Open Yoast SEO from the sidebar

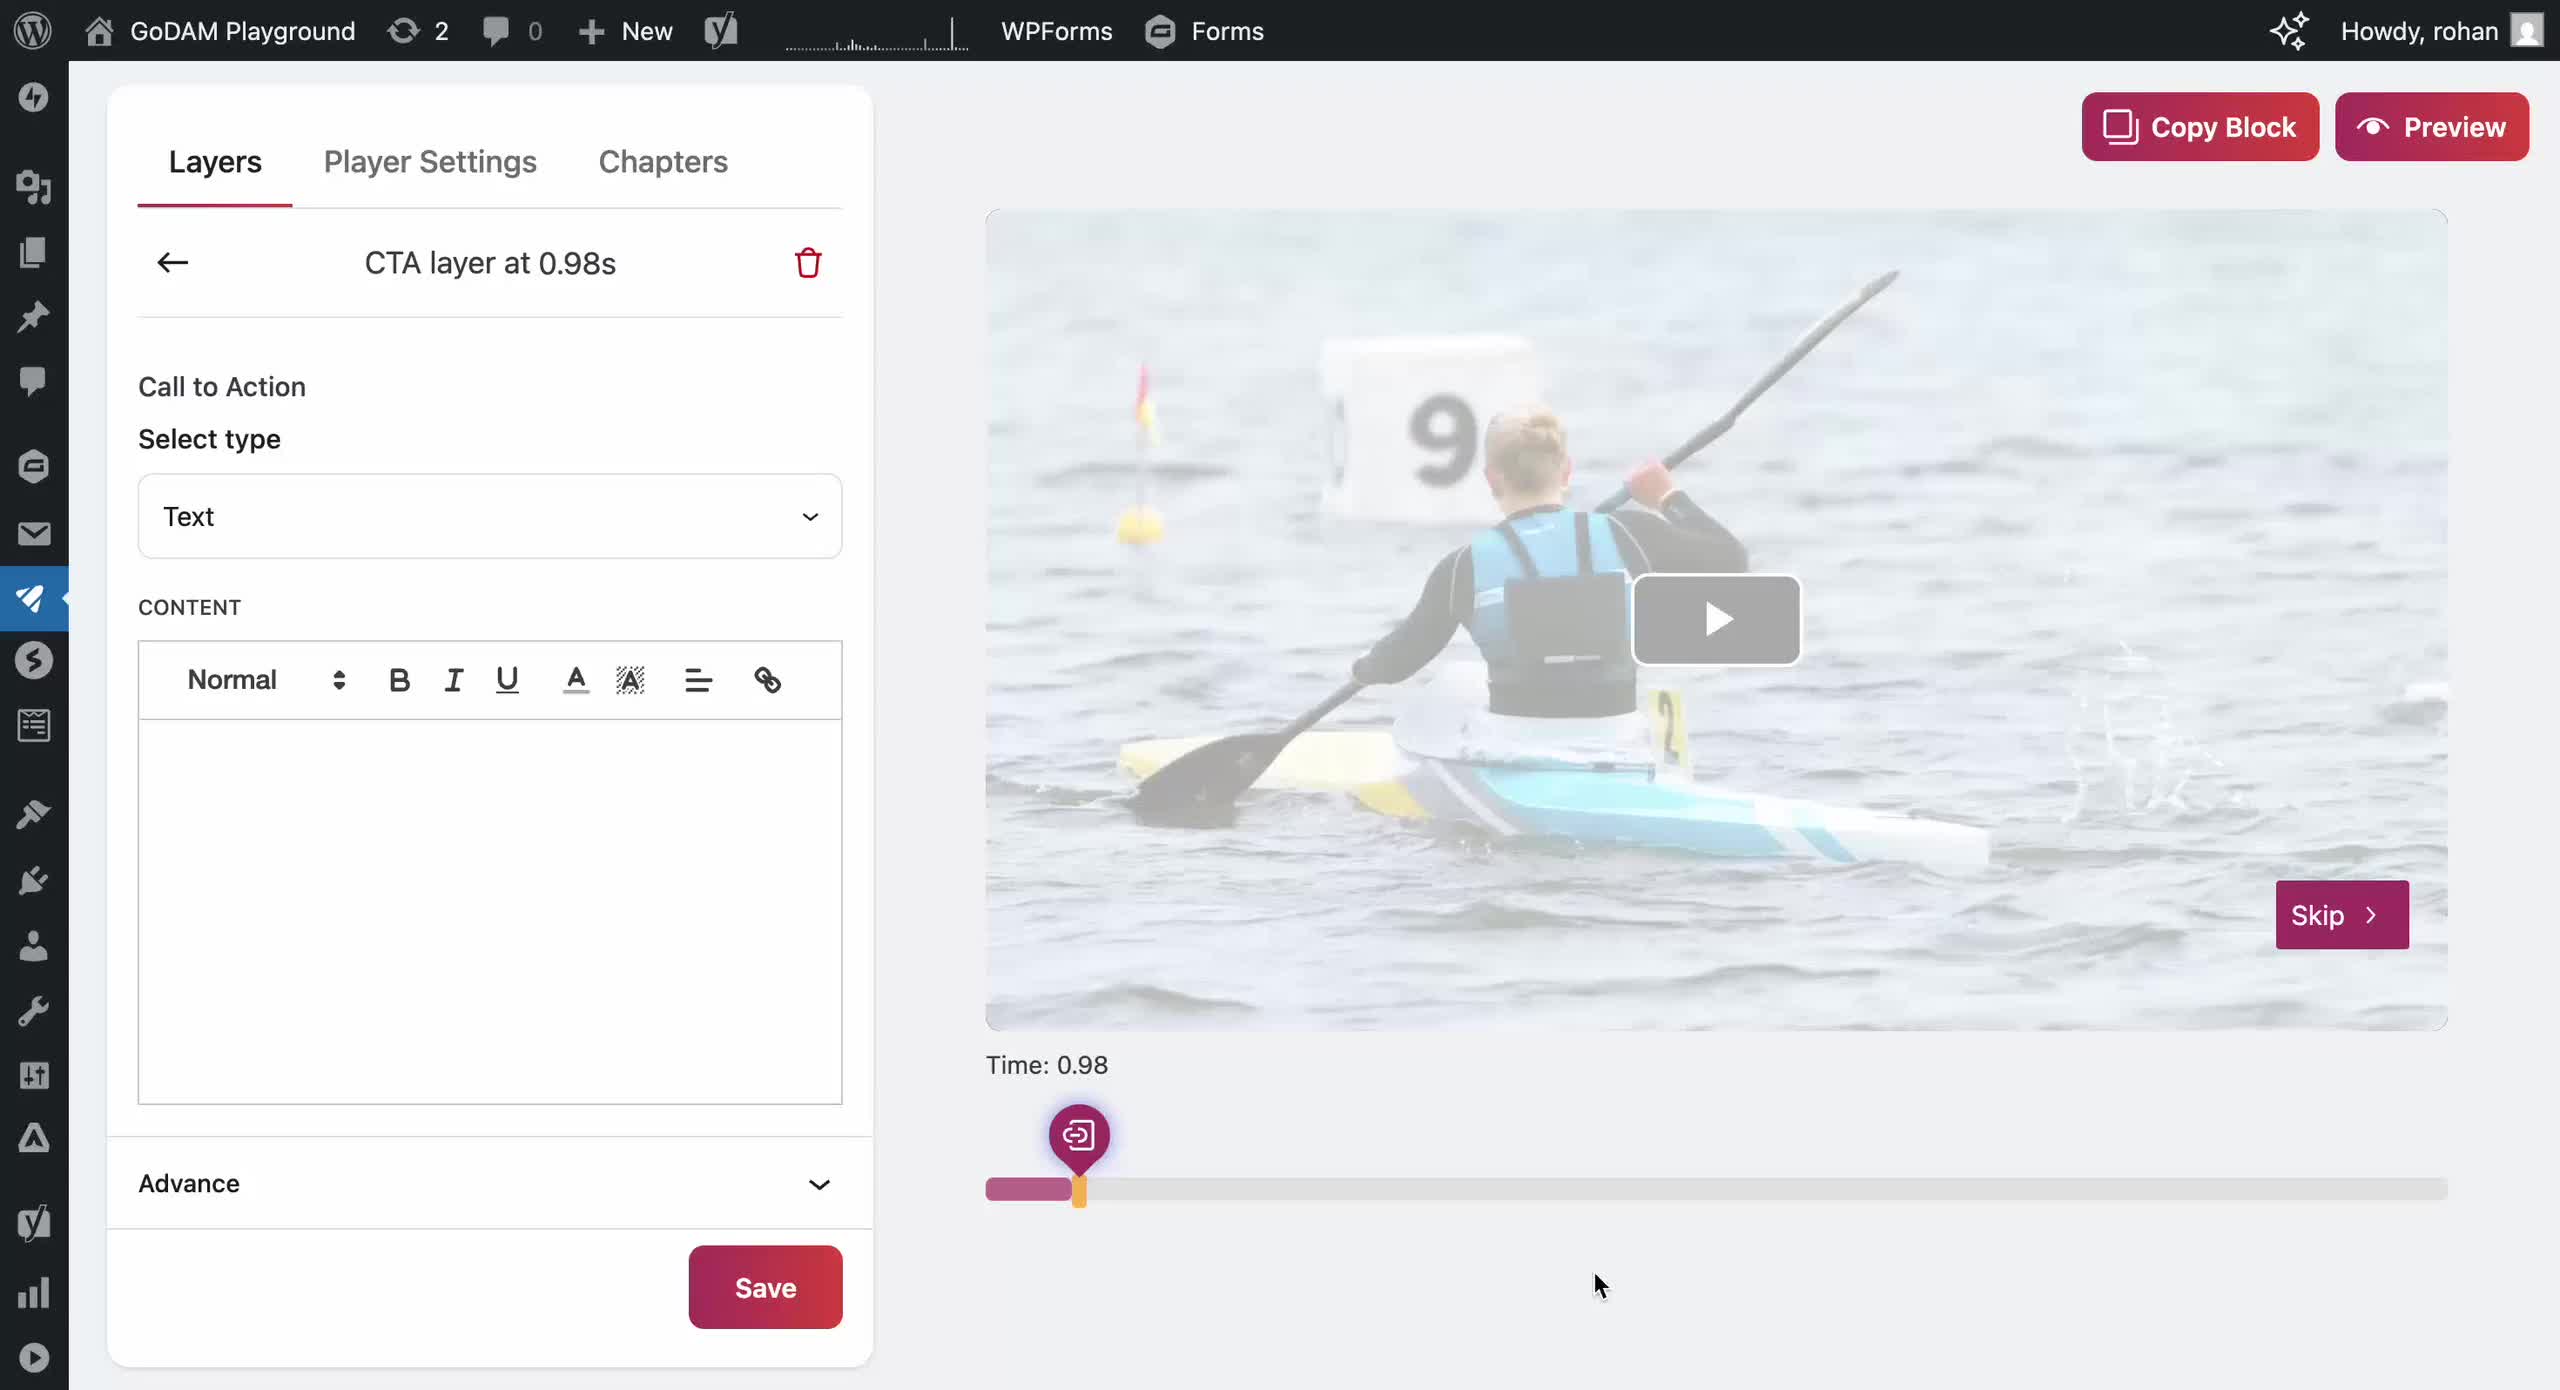pos(34,1223)
